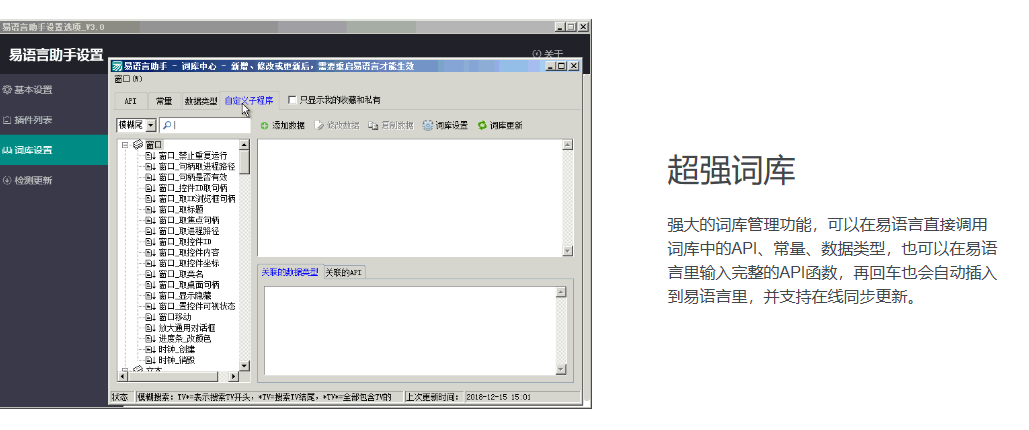Click the 上次更新时间 status bar label
Viewport: 1029px width, 430px height.
(433, 397)
